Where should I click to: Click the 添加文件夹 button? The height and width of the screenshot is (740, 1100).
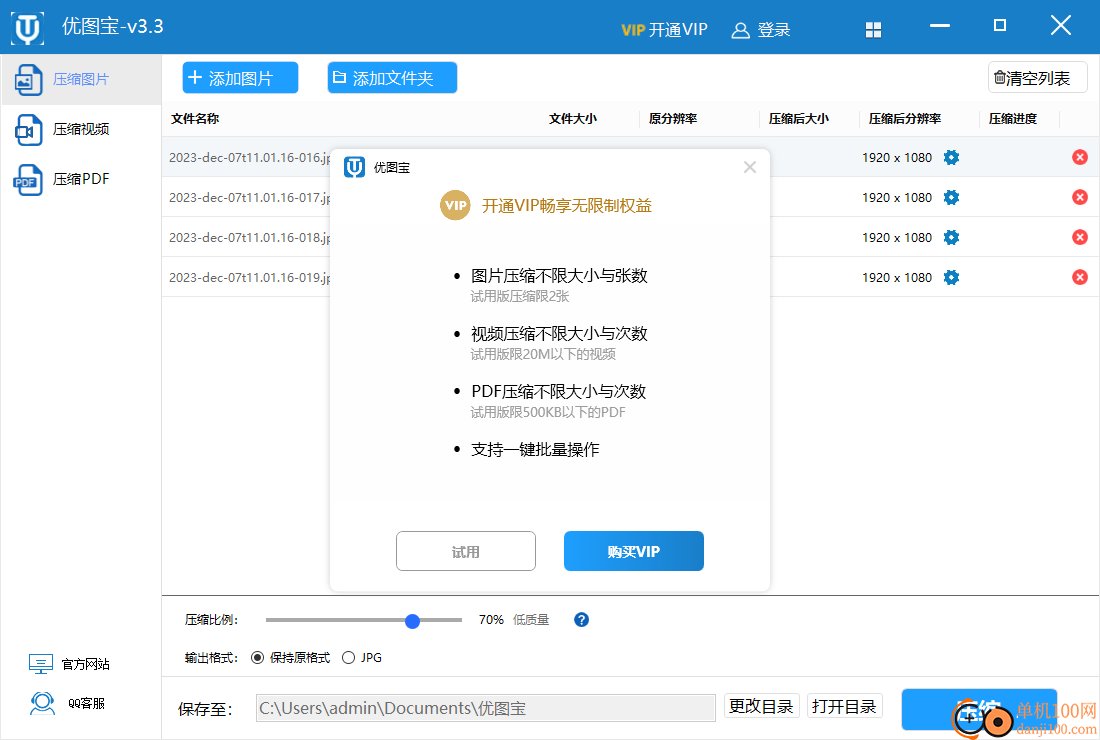[x=392, y=78]
